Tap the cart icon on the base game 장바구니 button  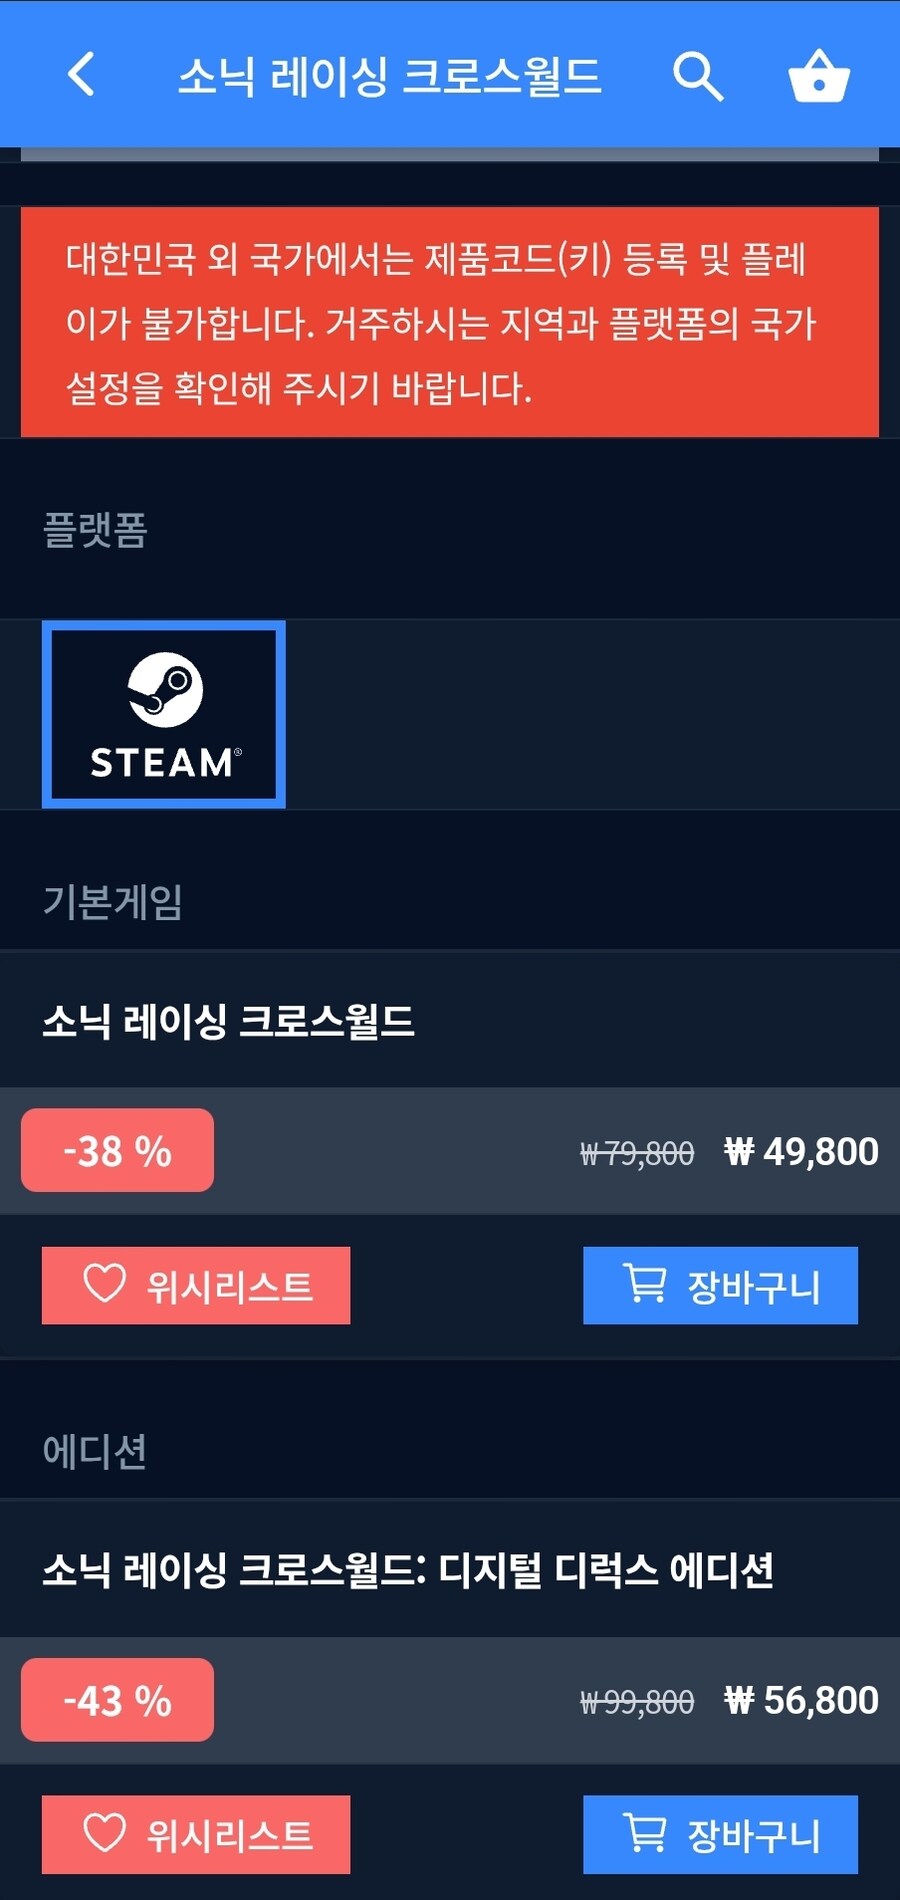[x=645, y=1285]
